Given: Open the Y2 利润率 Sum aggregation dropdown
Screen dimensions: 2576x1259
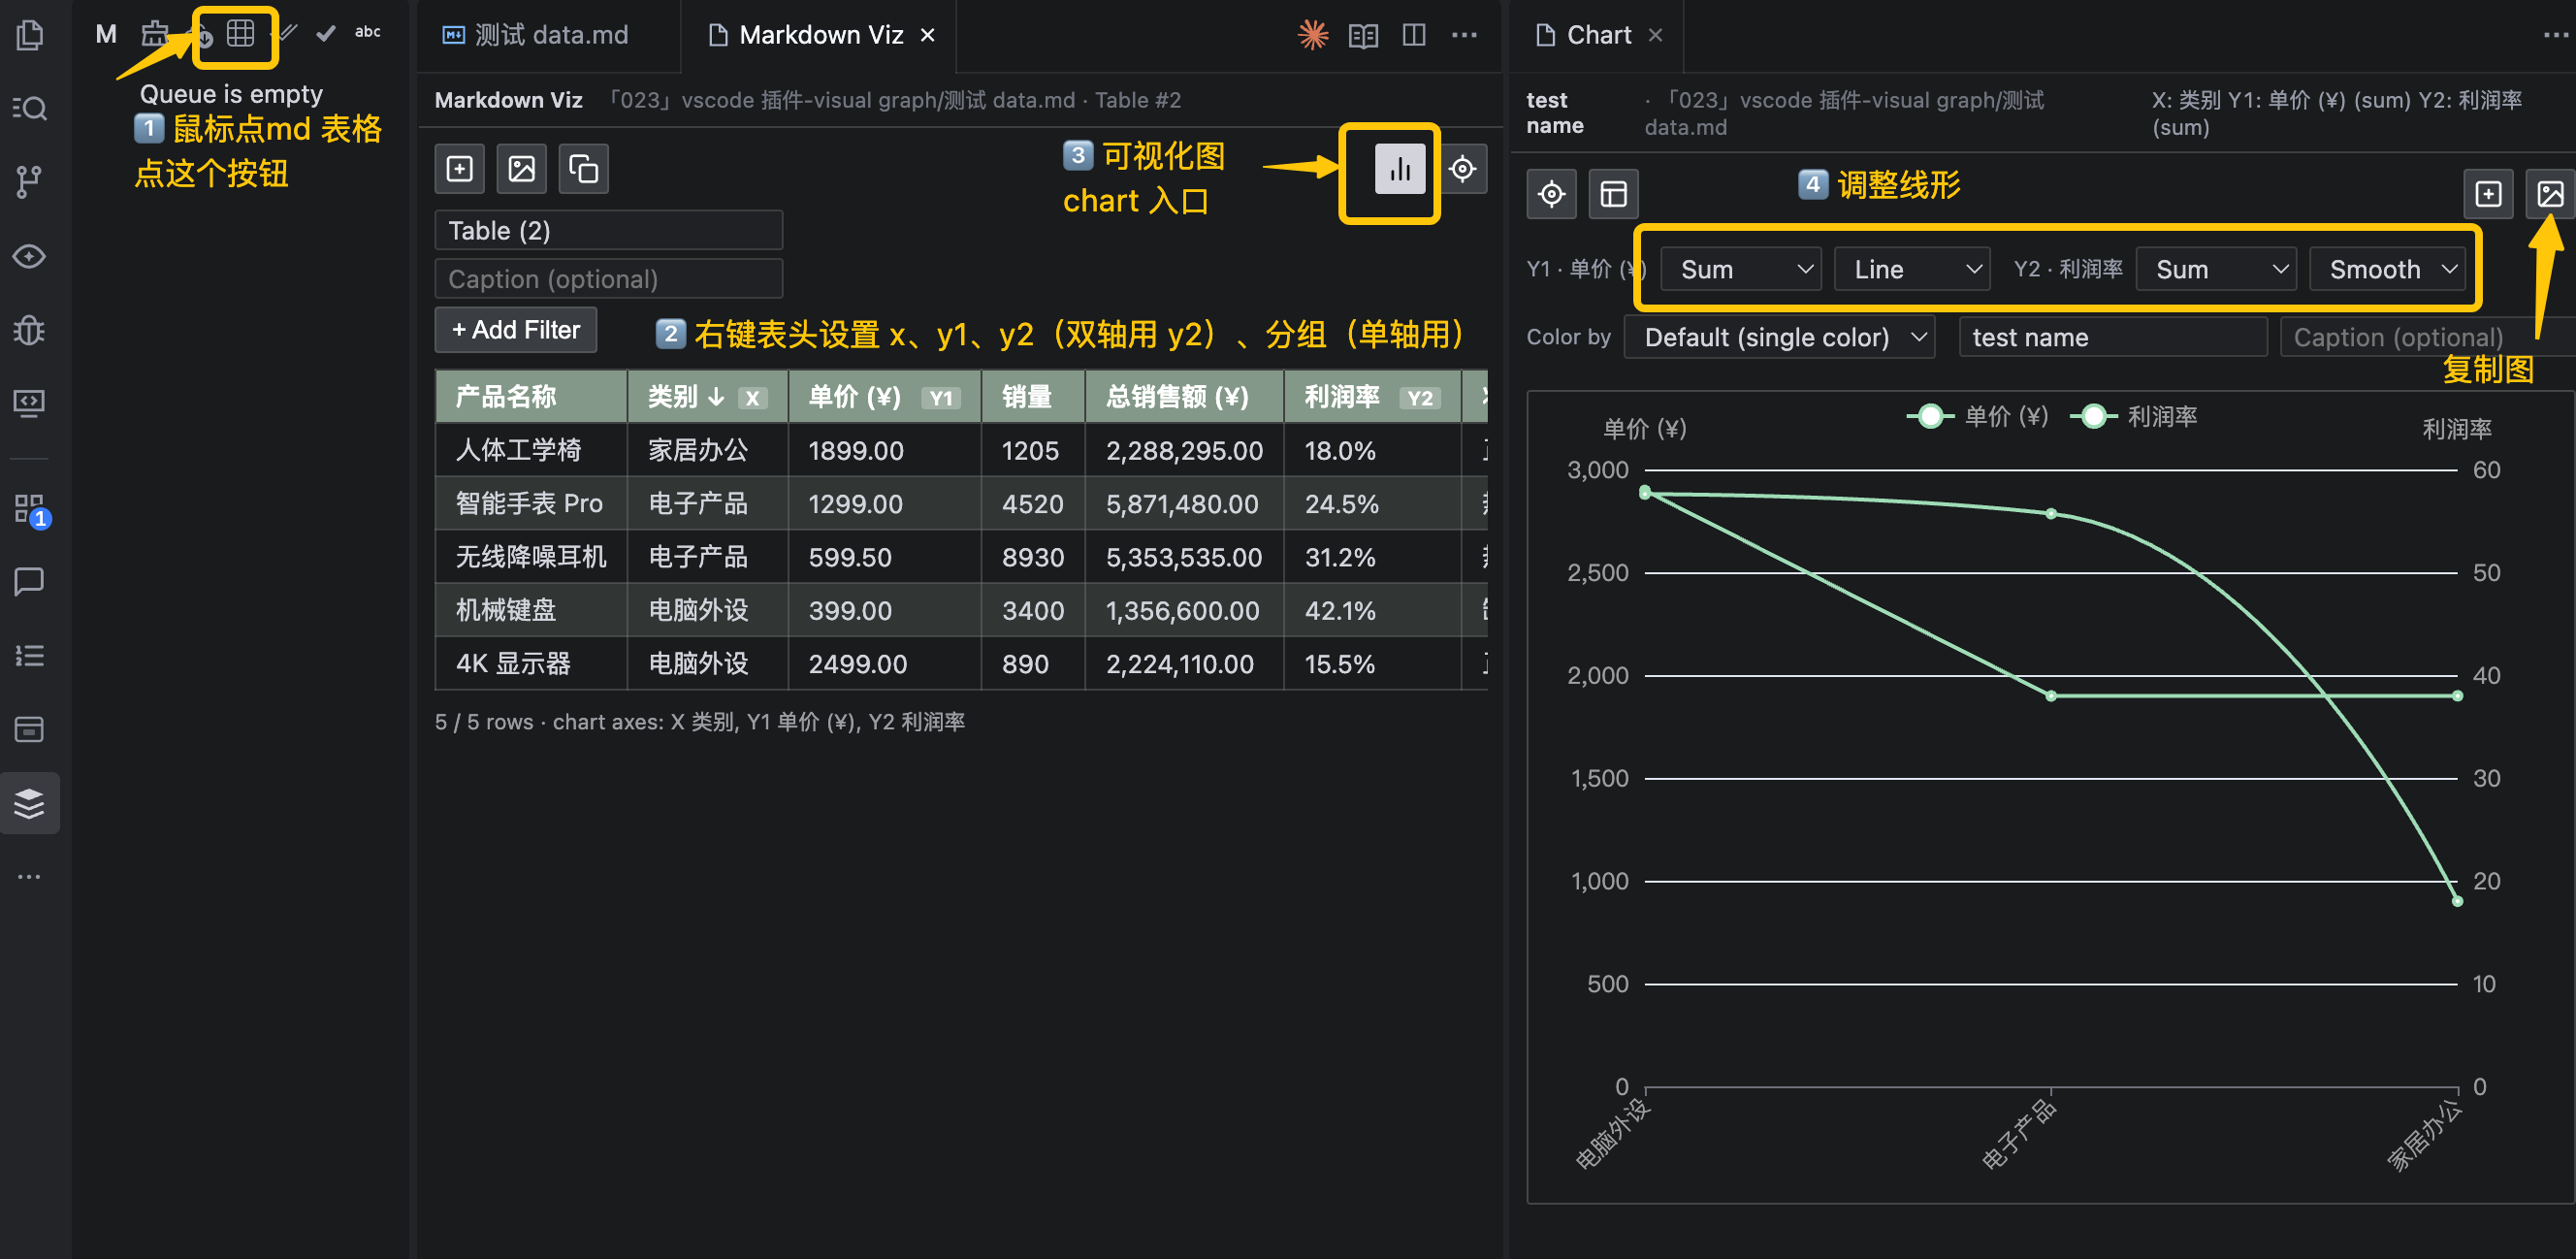Looking at the screenshot, I should 2216,269.
